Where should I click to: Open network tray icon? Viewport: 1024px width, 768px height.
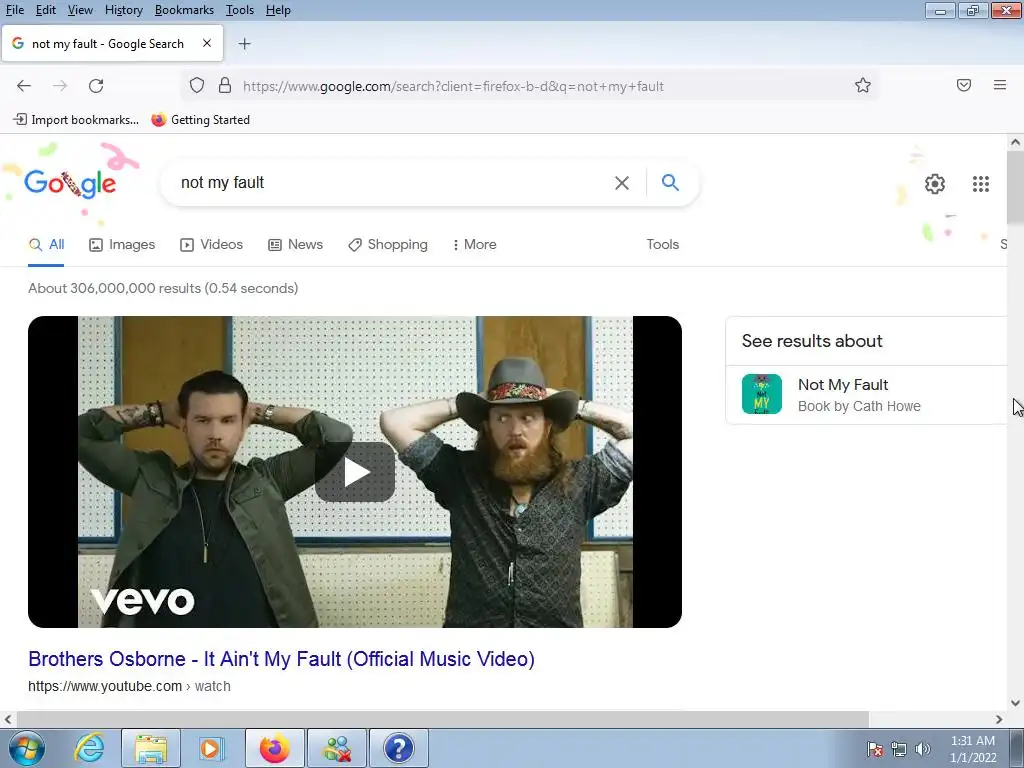[x=899, y=749]
